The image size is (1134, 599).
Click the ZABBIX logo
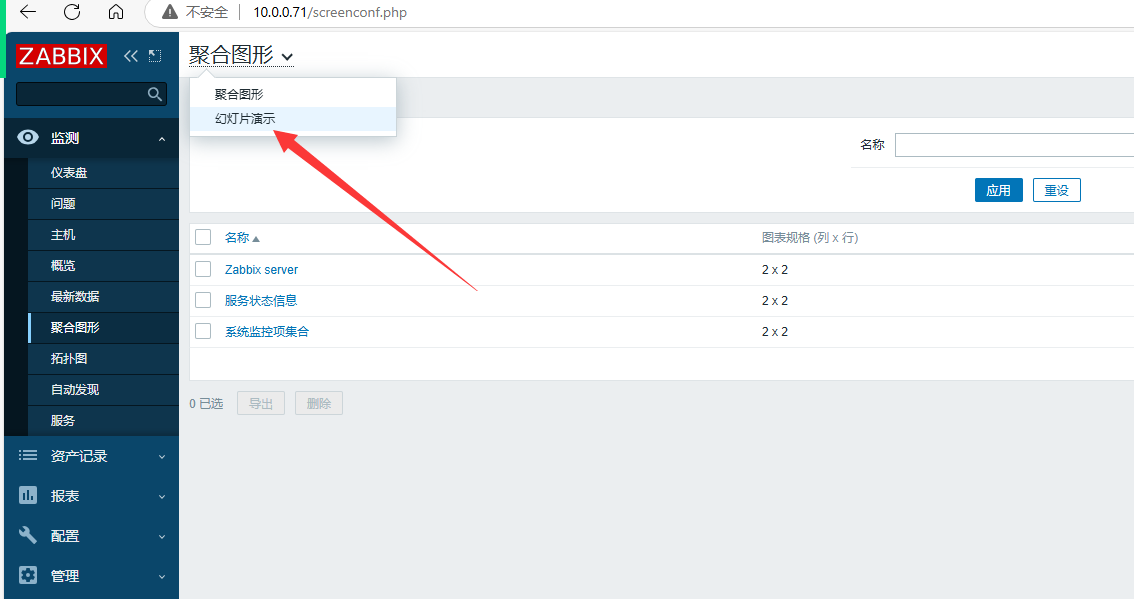click(x=61, y=56)
